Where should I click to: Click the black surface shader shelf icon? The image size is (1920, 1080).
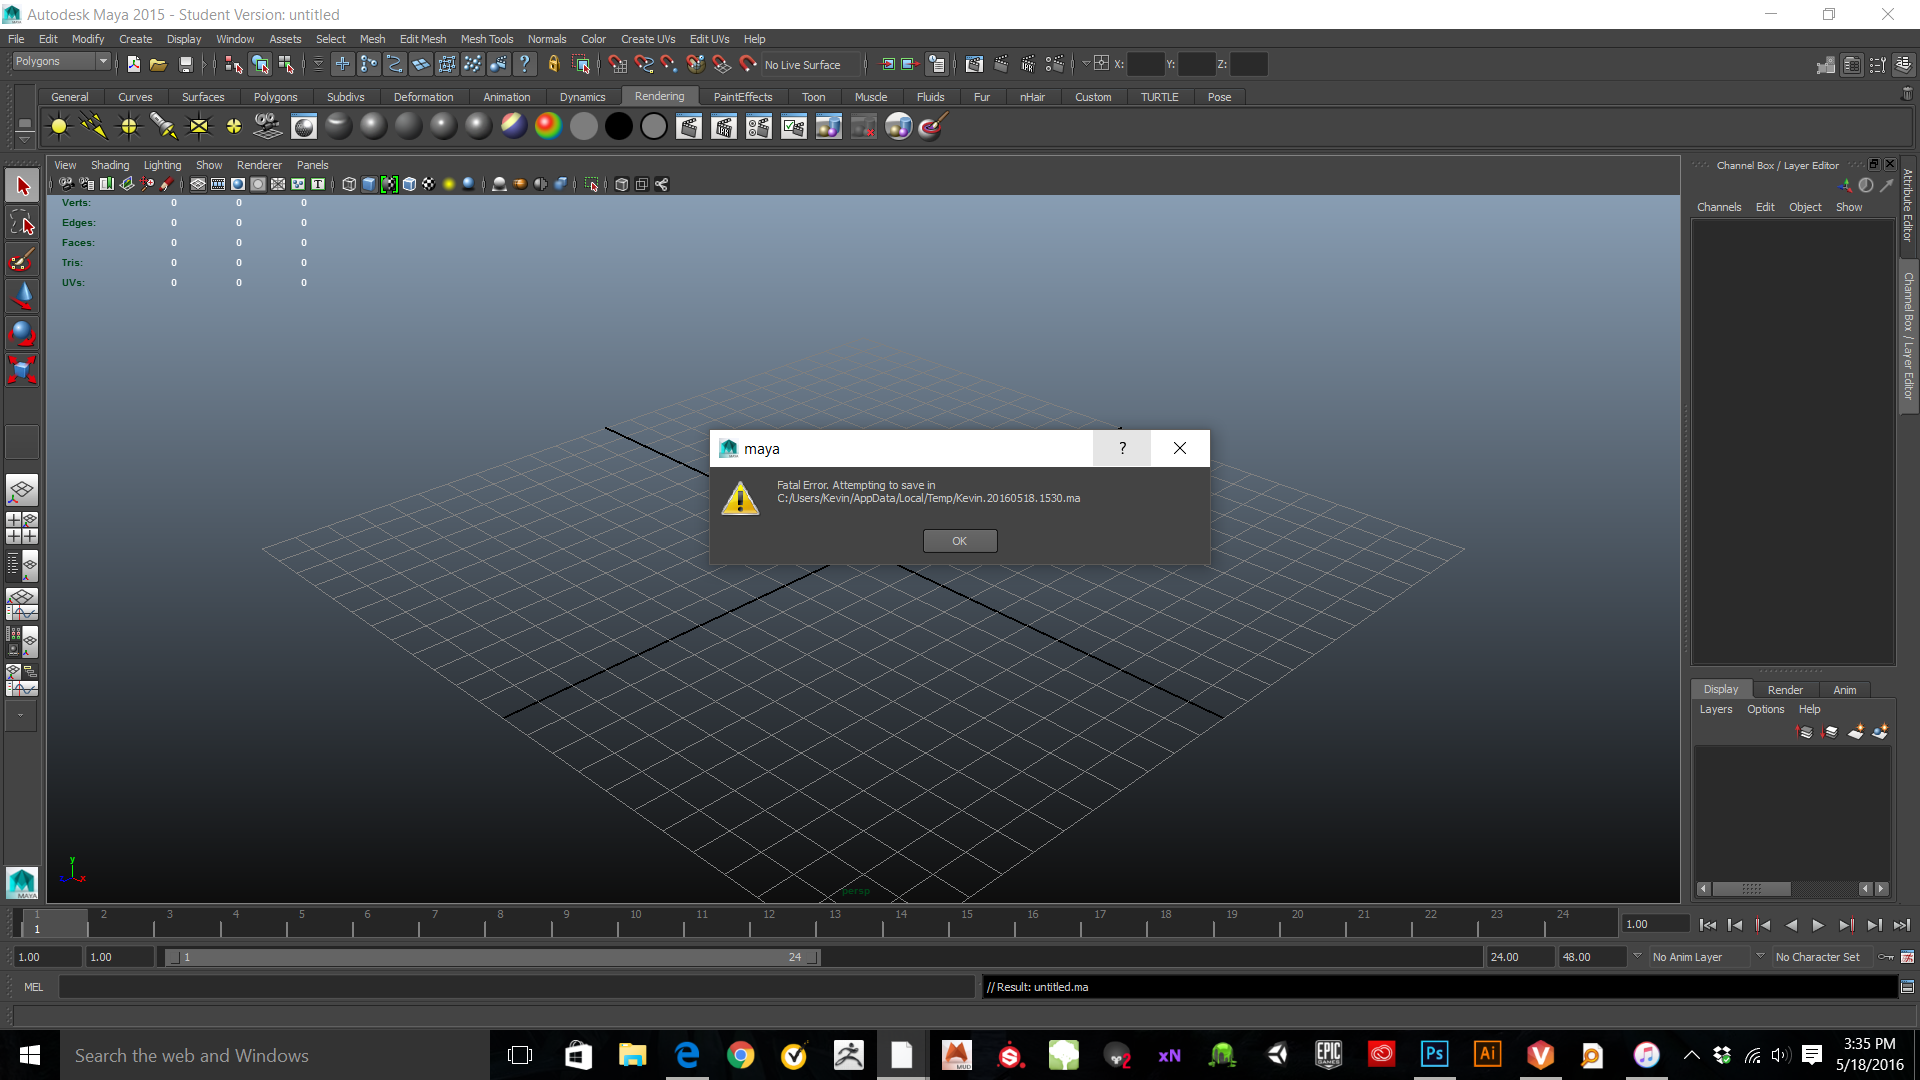(x=619, y=127)
